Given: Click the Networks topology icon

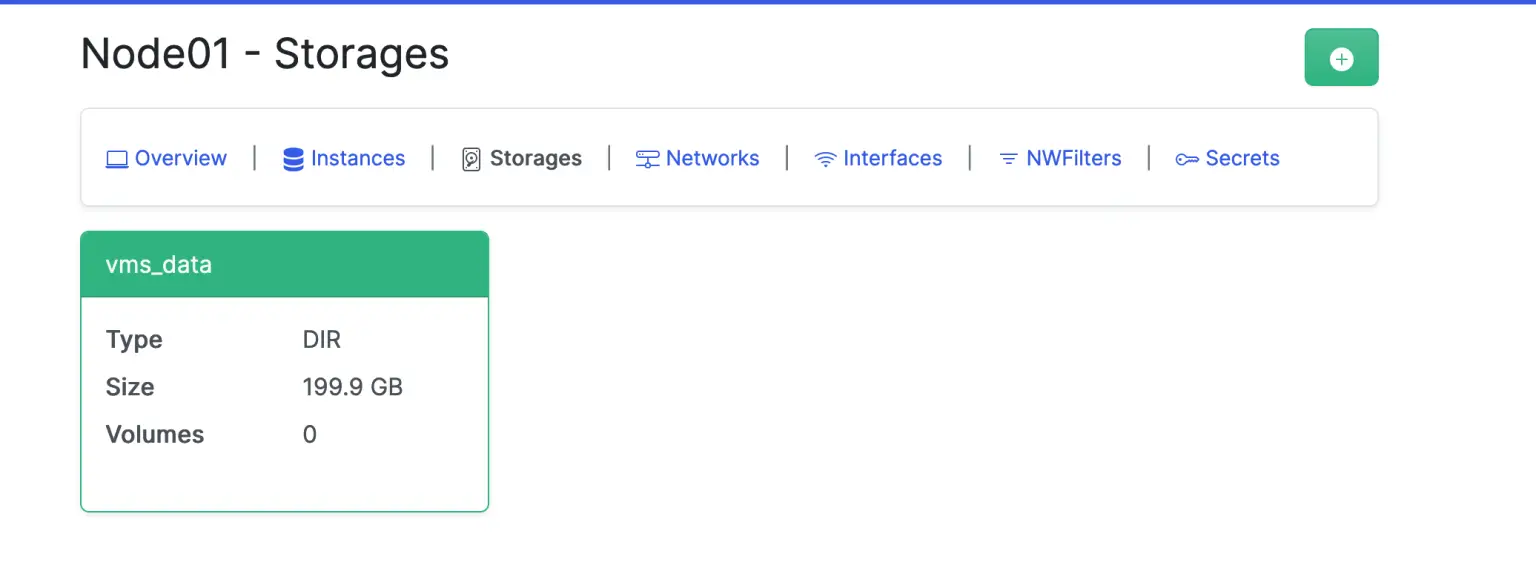Looking at the screenshot, I should coord(646,158).
